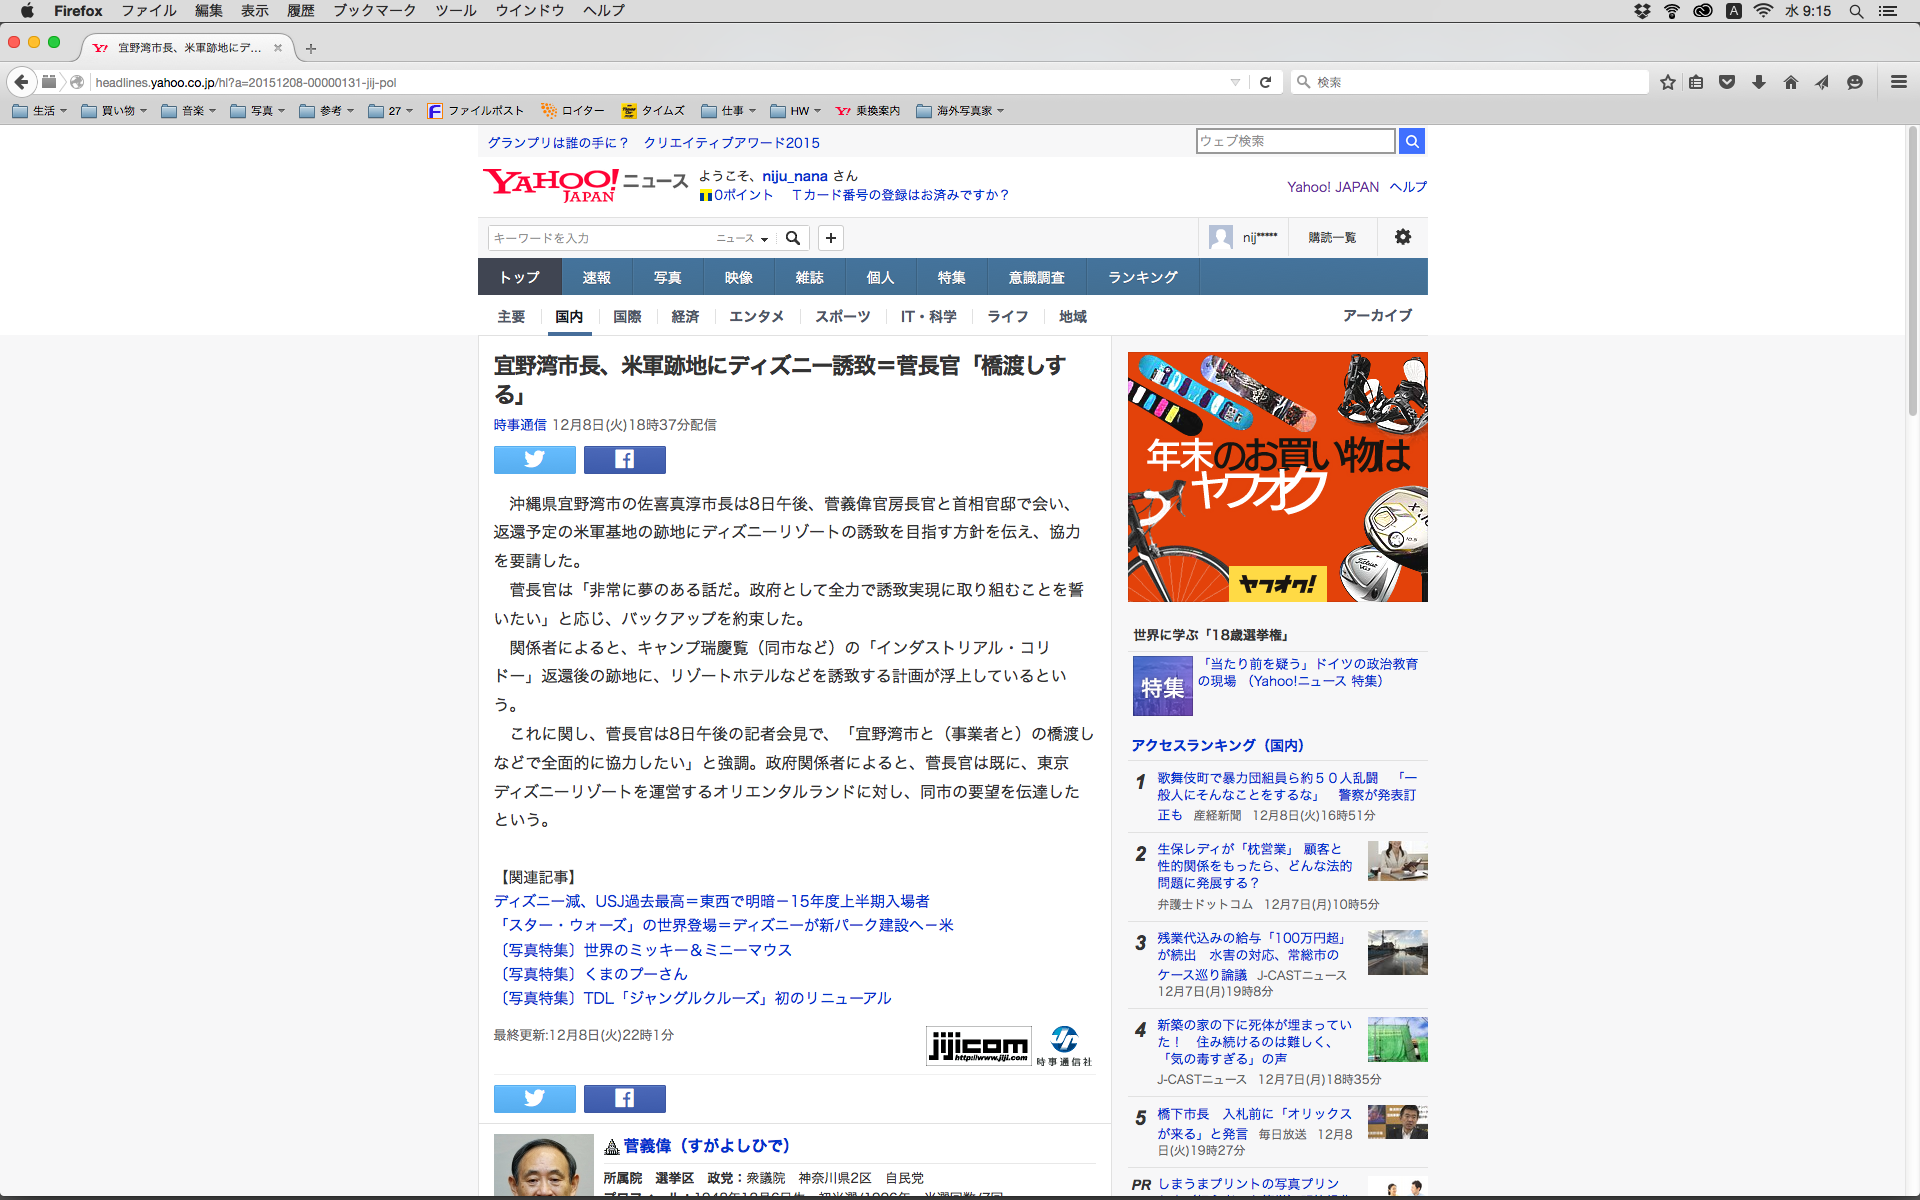
Task: Click the キーワードを入力 news search field
Action: tap(600, 238)
